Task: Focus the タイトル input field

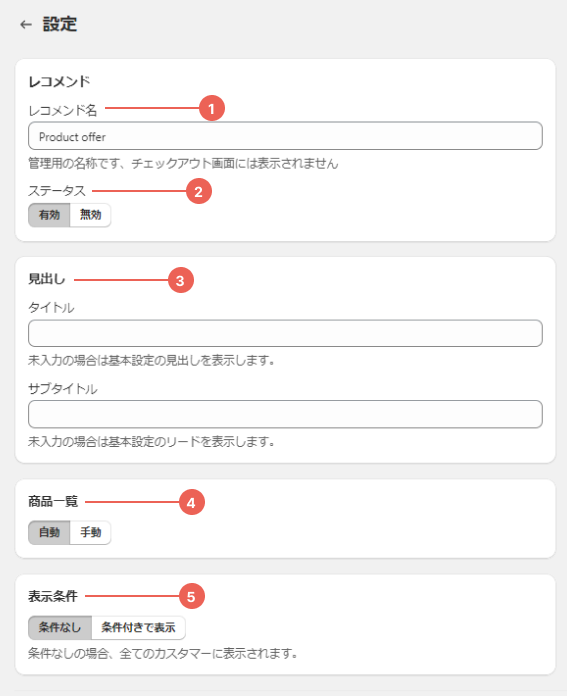Action: (x=285, y=333)
